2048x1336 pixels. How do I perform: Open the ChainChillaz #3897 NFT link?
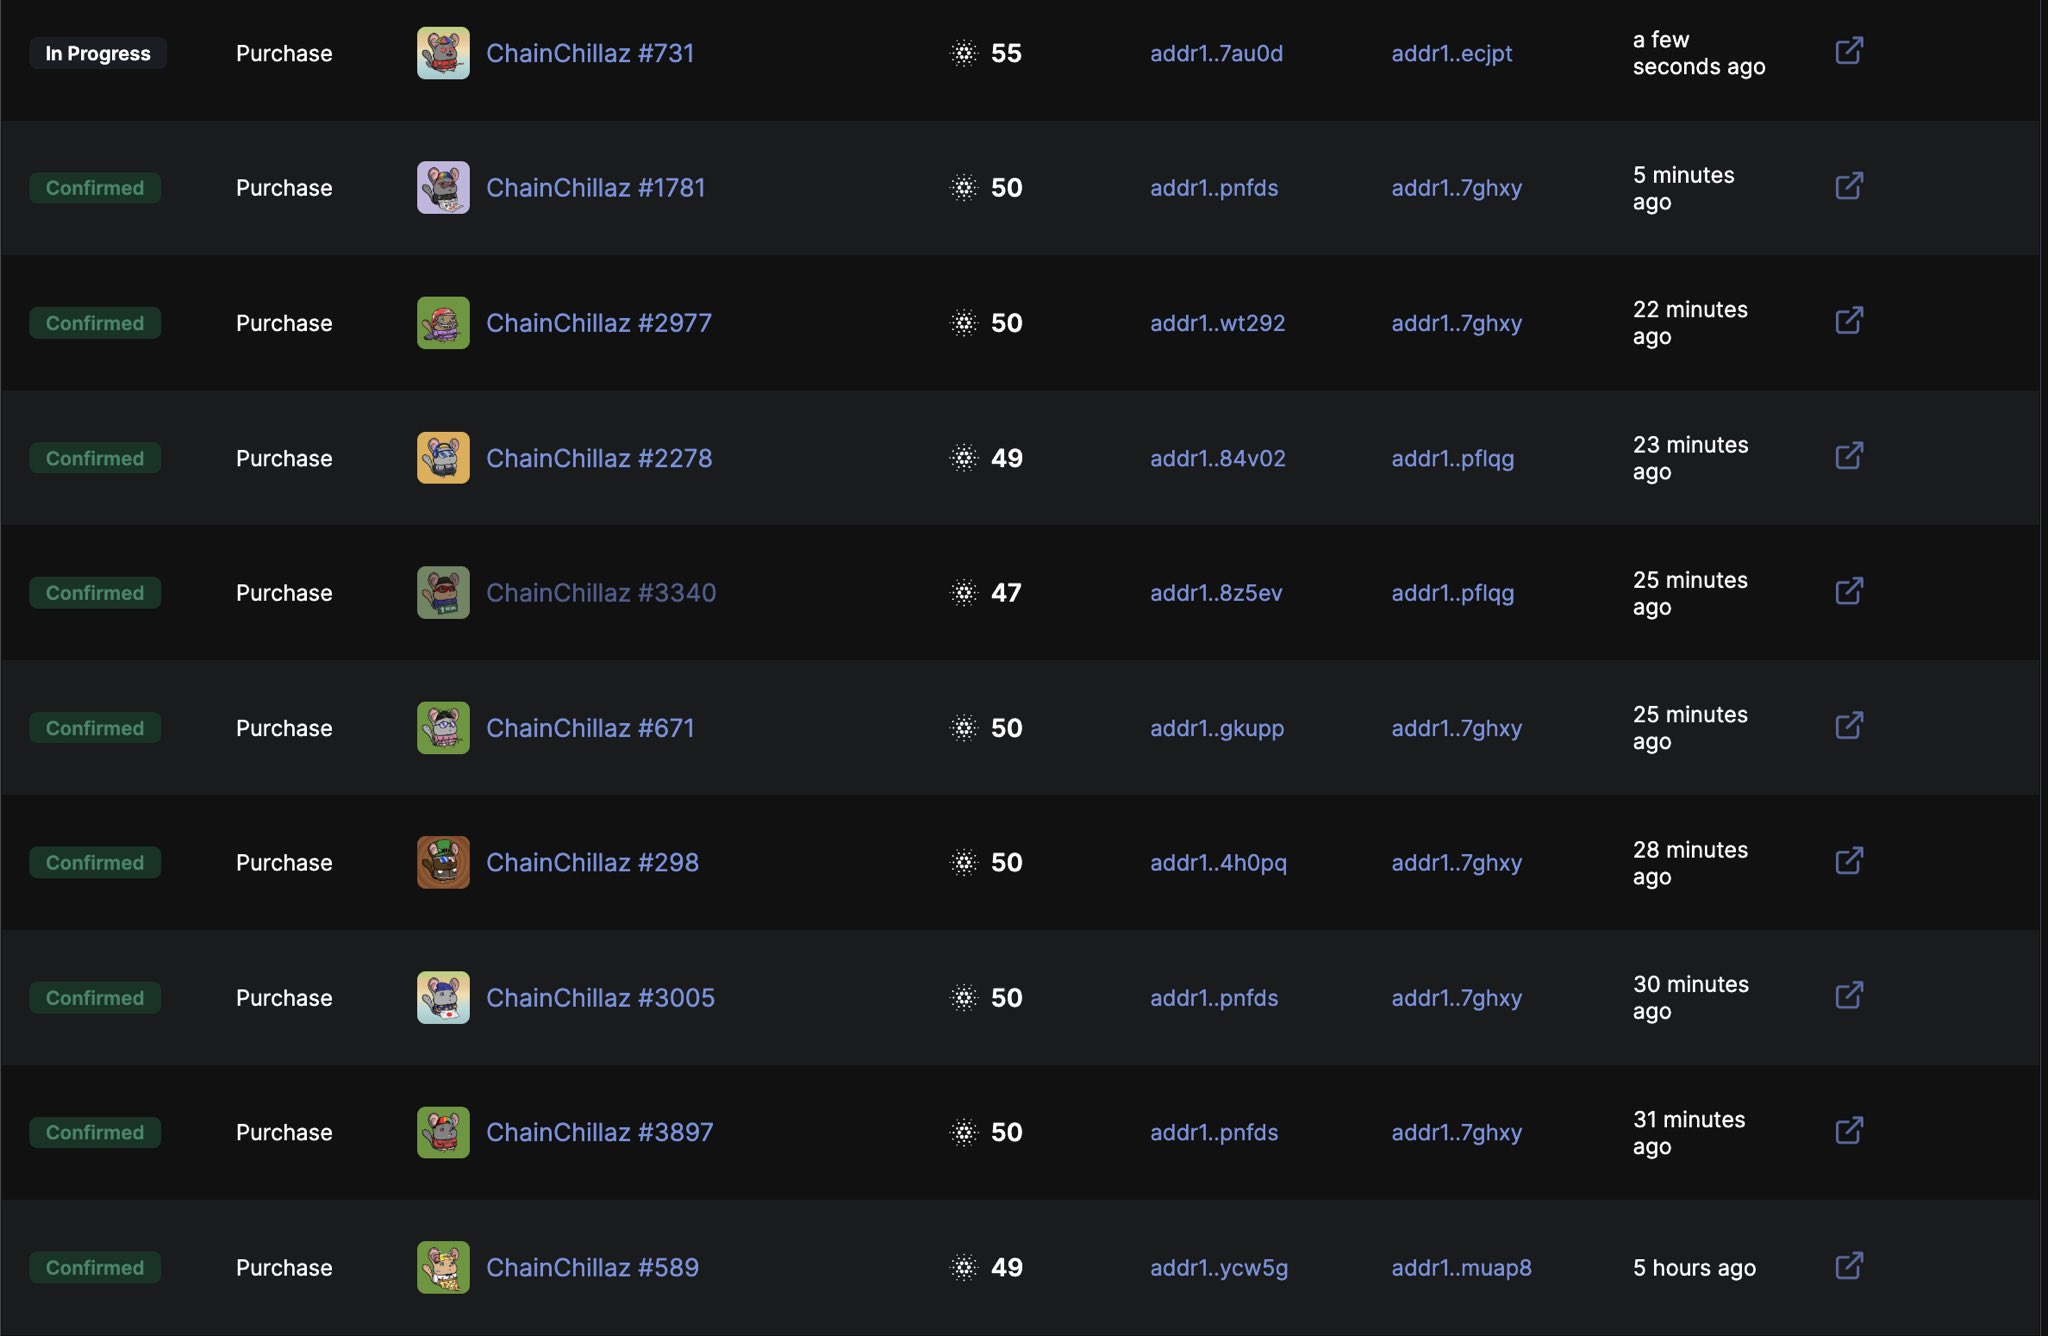(599, 1133)
